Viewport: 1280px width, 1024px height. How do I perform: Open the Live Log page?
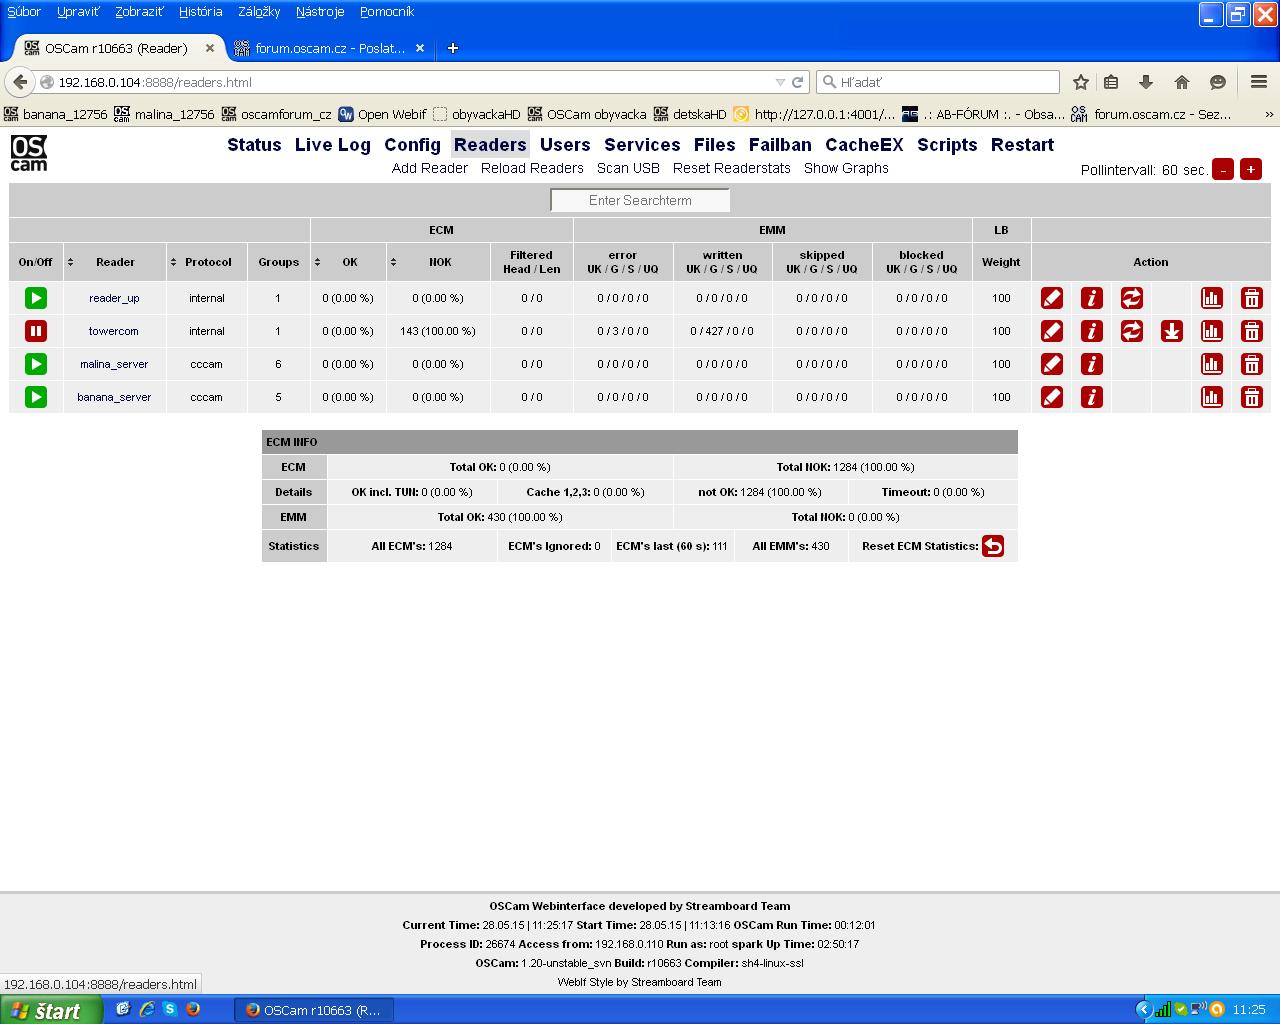(x=333, y=145)
